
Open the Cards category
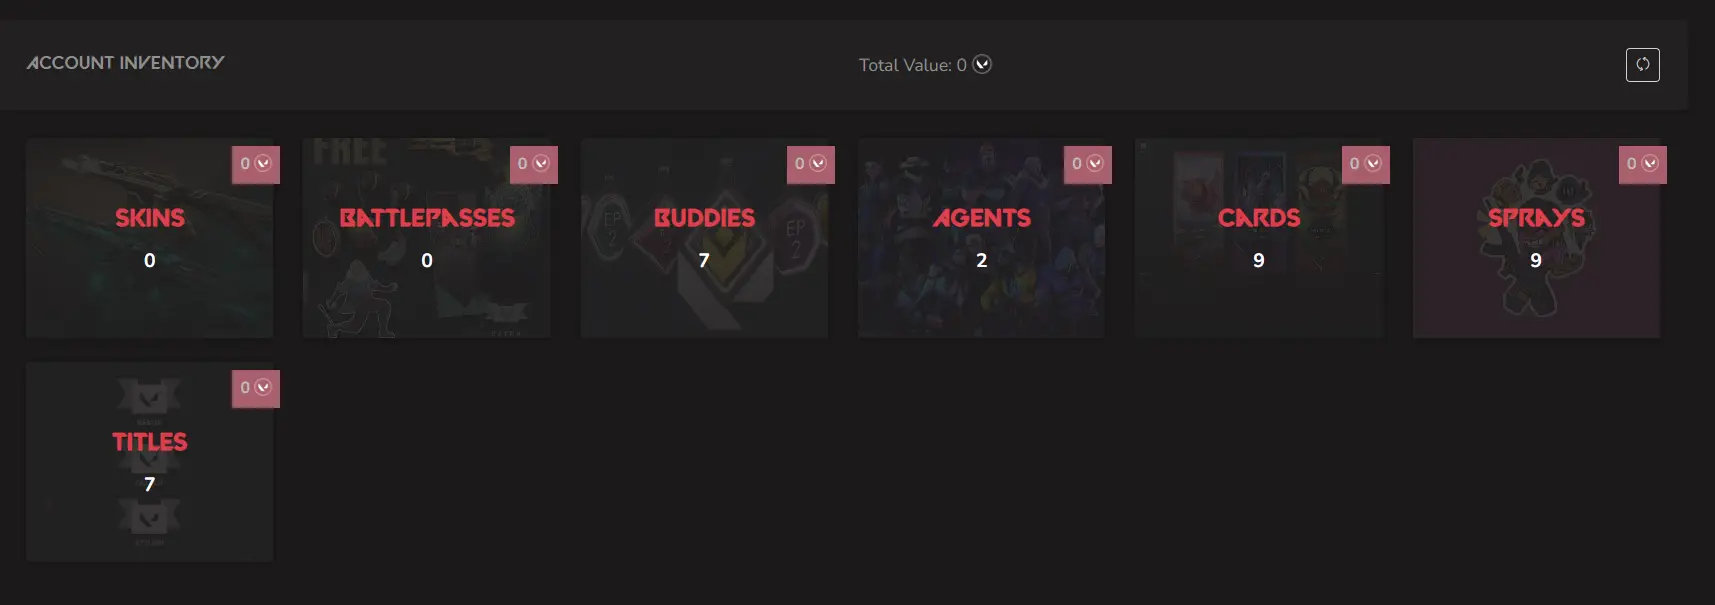tap(1259, 238)
